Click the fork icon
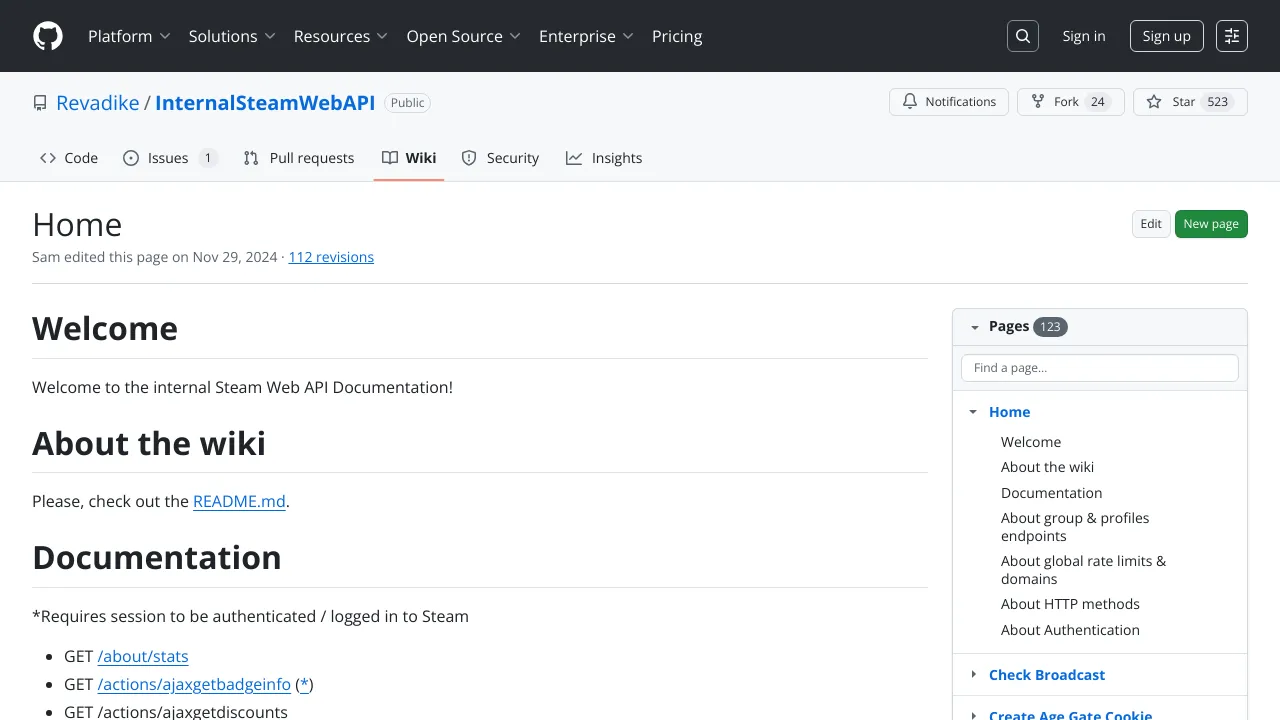Image resolution: width=1280 pixels, height=720 pixels. (x=1038, y=102)
